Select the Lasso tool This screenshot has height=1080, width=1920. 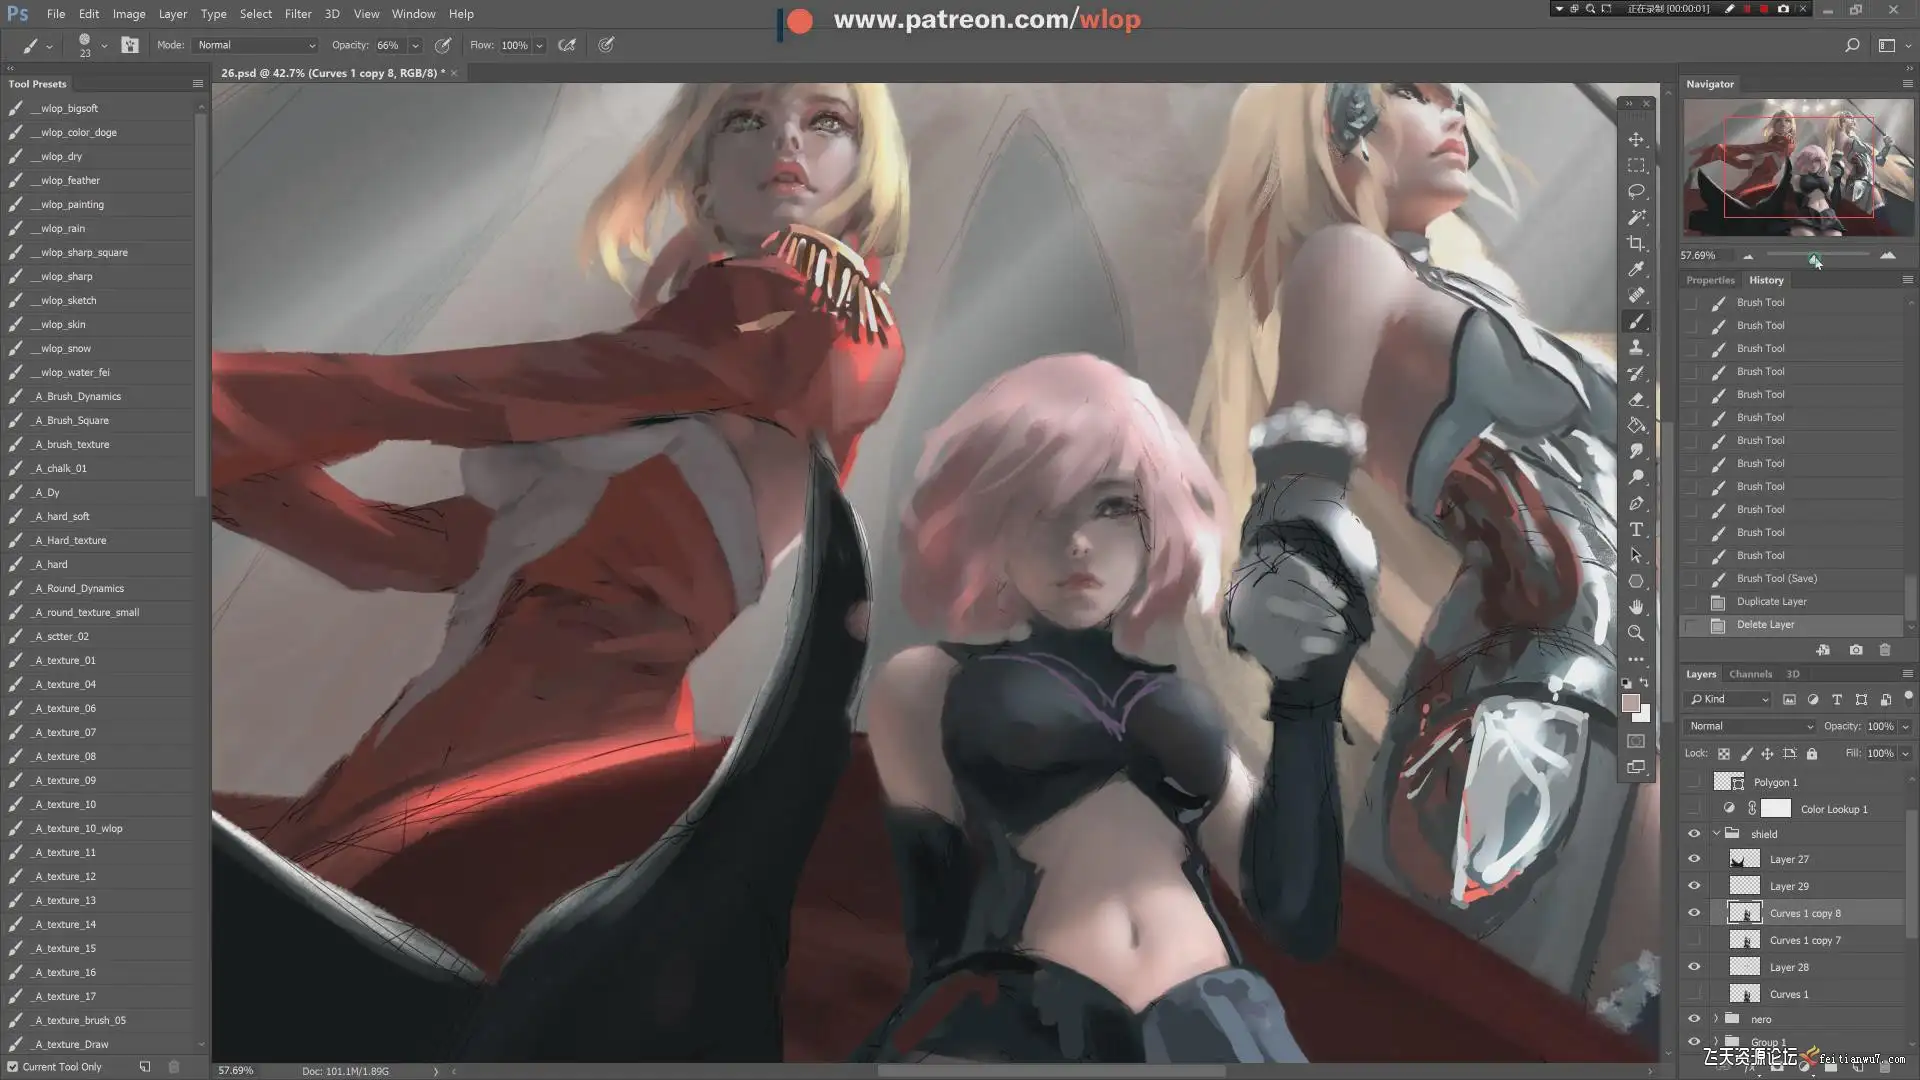1636,191
